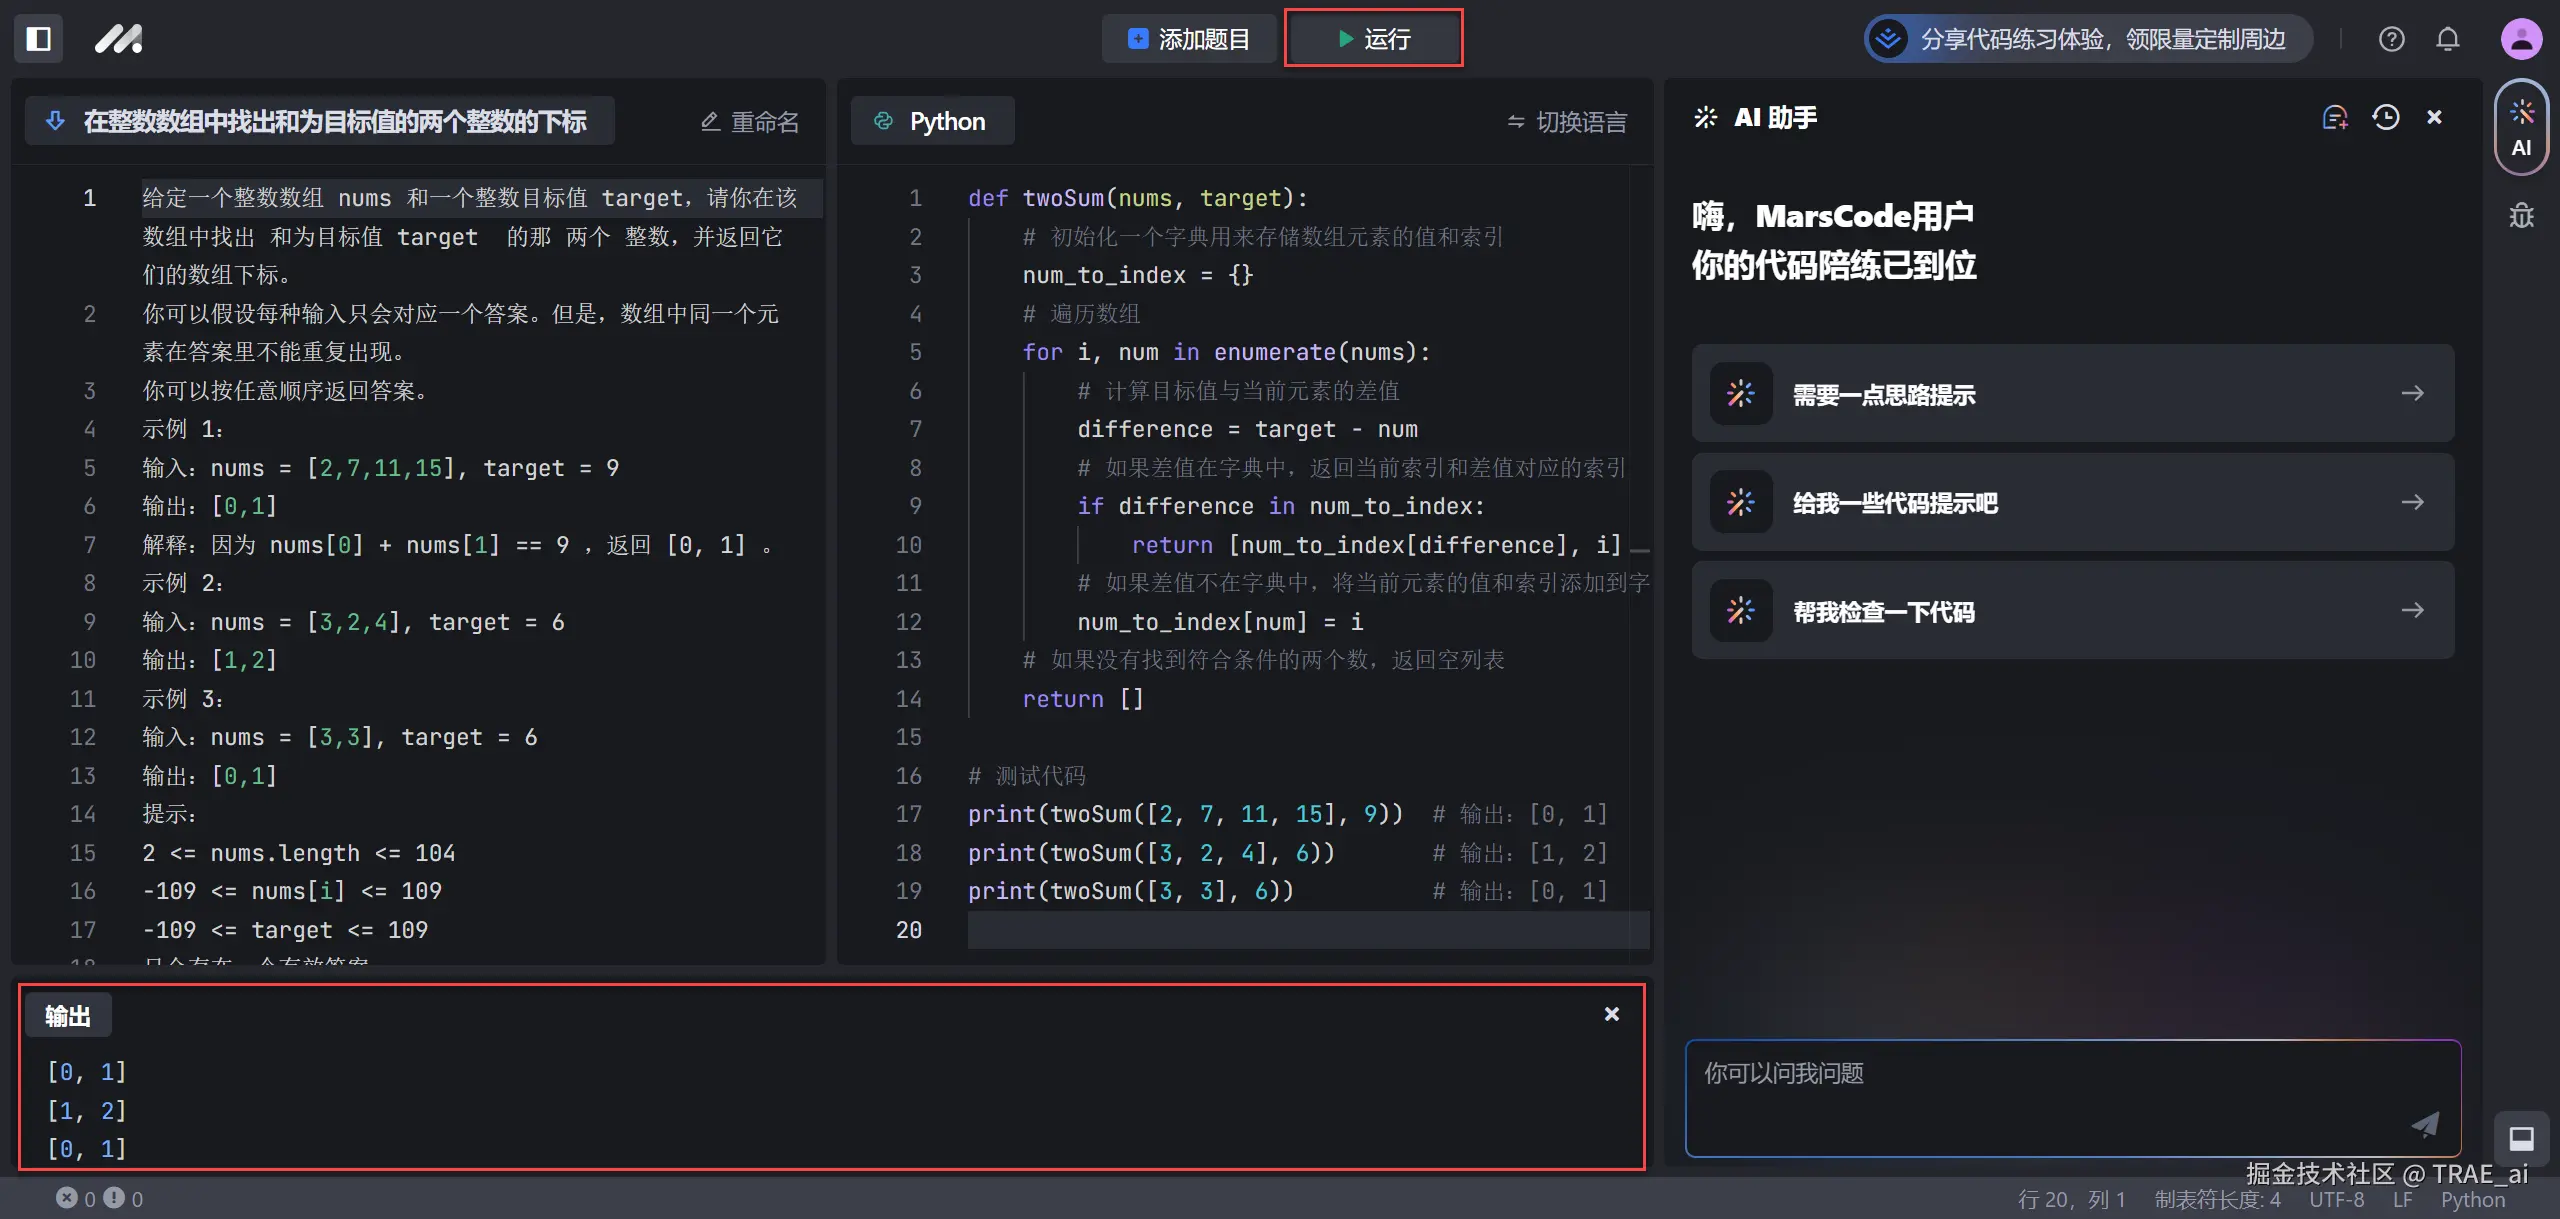Choose 帮我检查一下代码 suggestion

pos(2072,611)
